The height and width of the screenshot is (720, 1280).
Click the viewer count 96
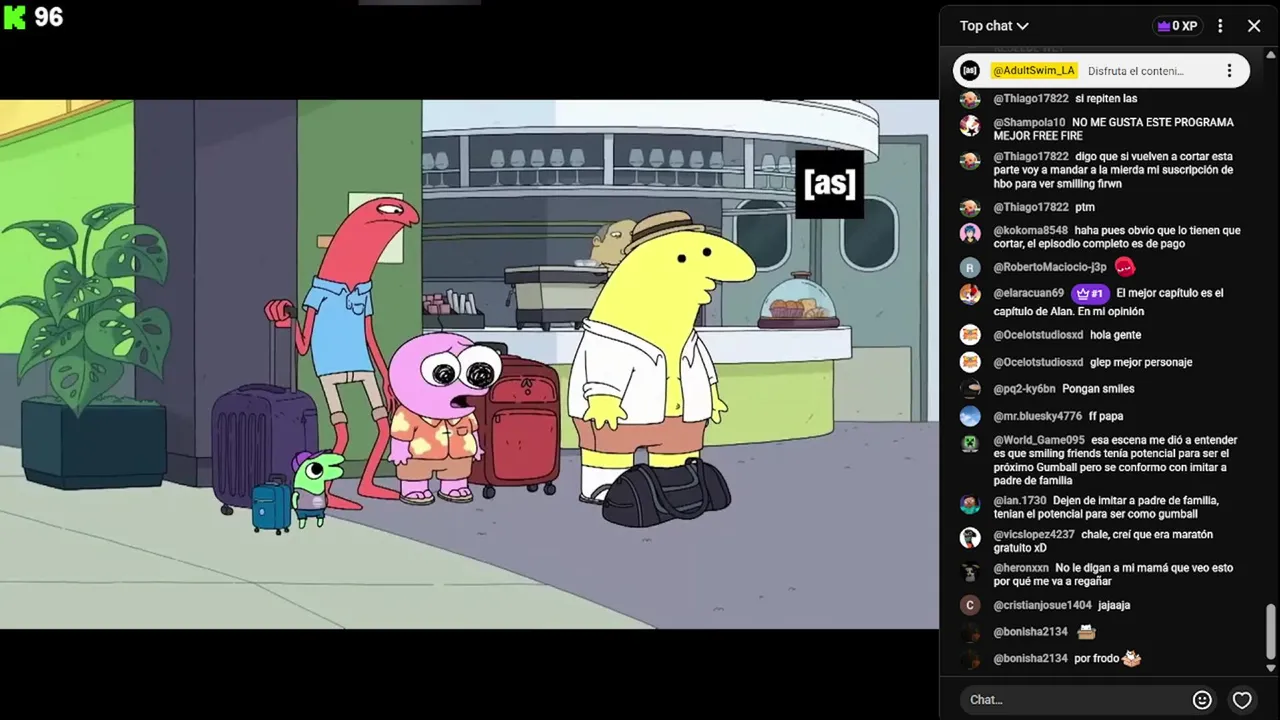click(48, 17)
